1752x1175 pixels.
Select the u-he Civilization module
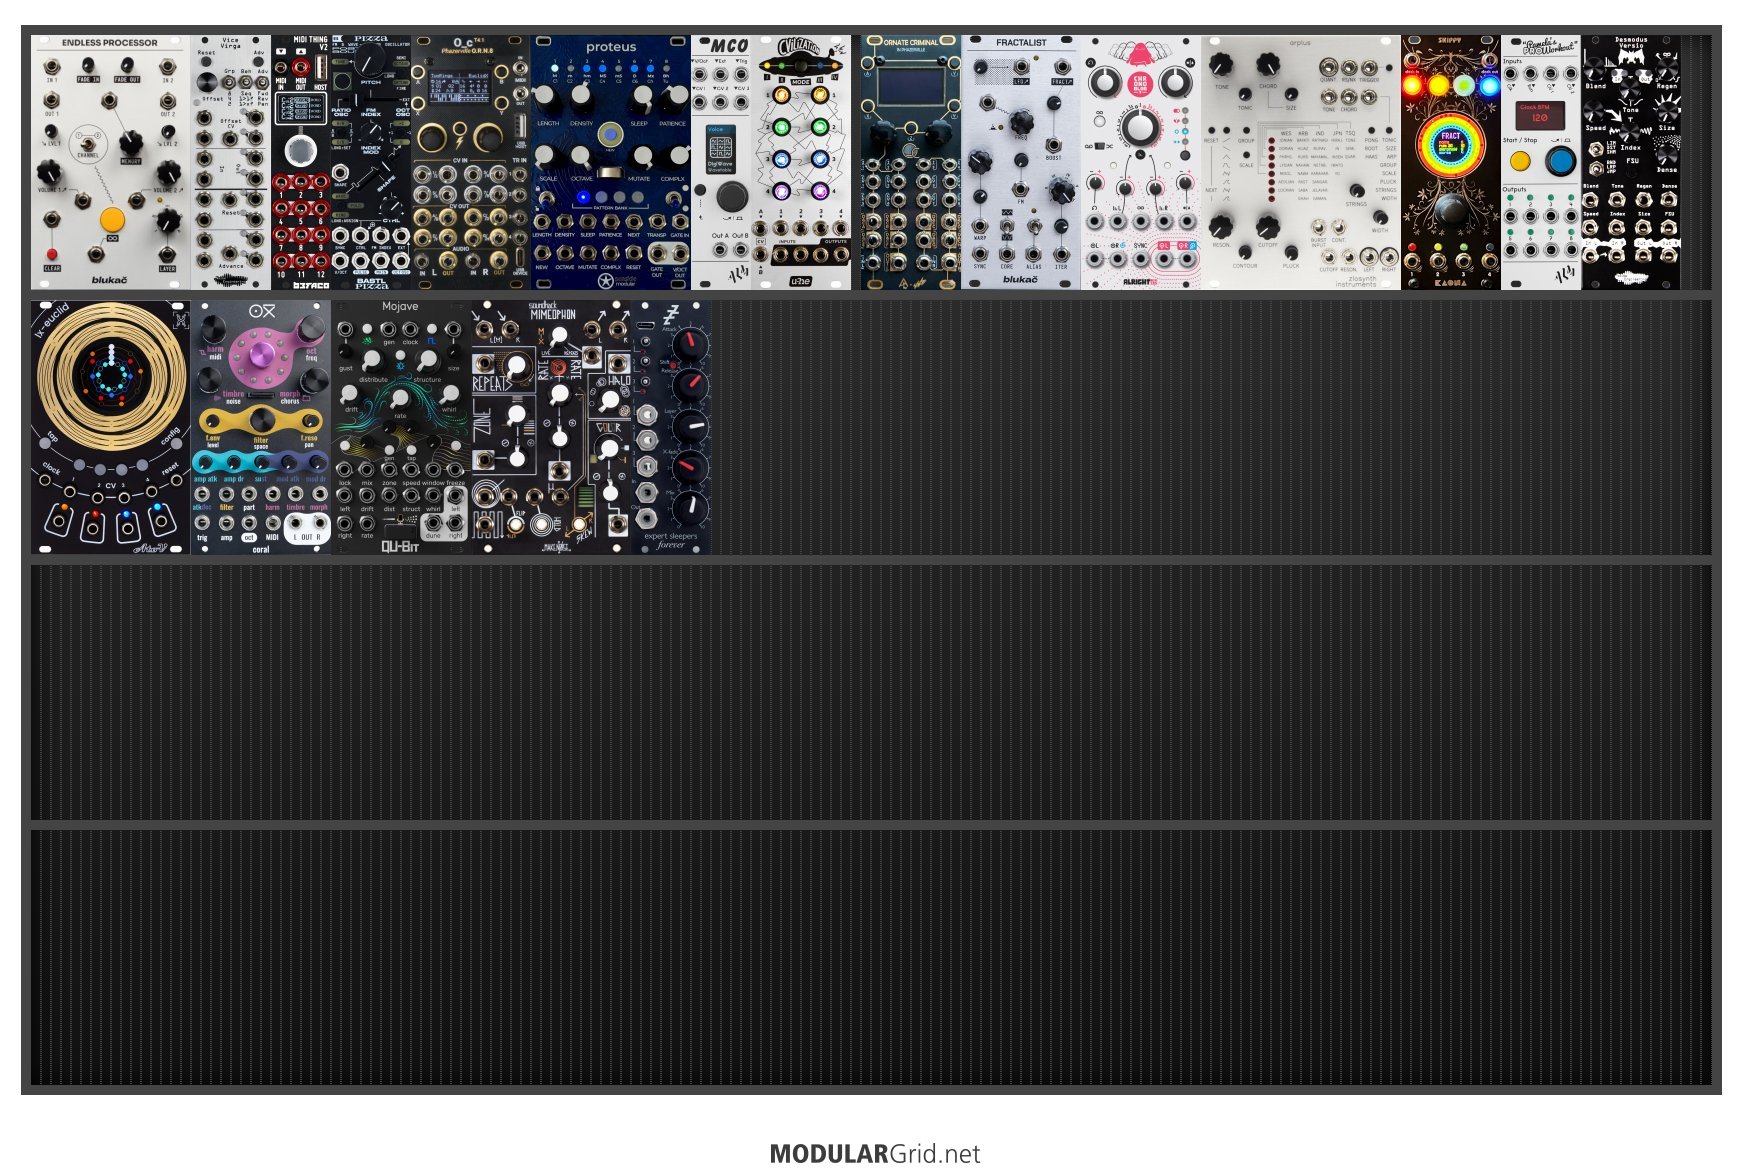tap(801, 163)
